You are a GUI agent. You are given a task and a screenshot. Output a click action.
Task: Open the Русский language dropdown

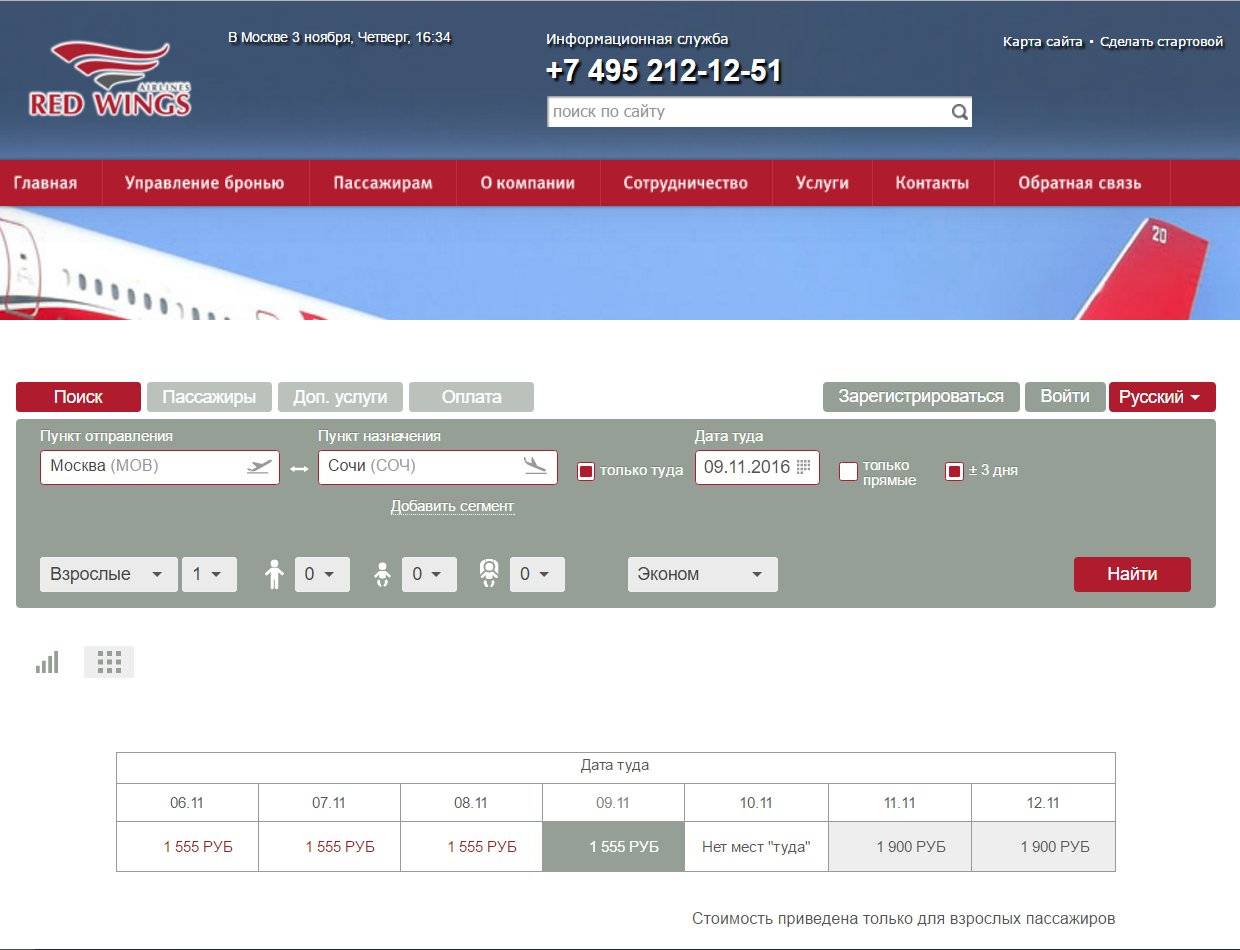[x=1162, y=397]
